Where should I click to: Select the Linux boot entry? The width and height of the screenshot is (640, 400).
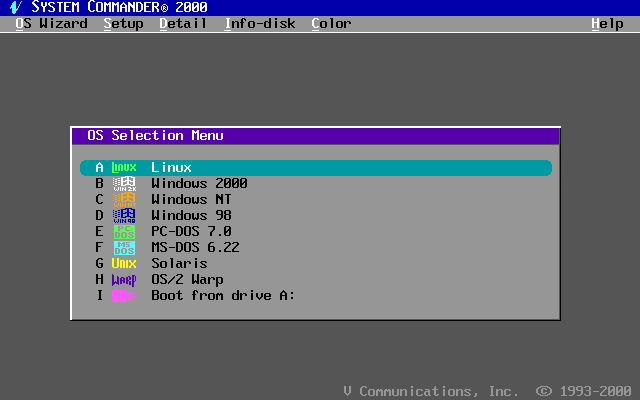171,168
